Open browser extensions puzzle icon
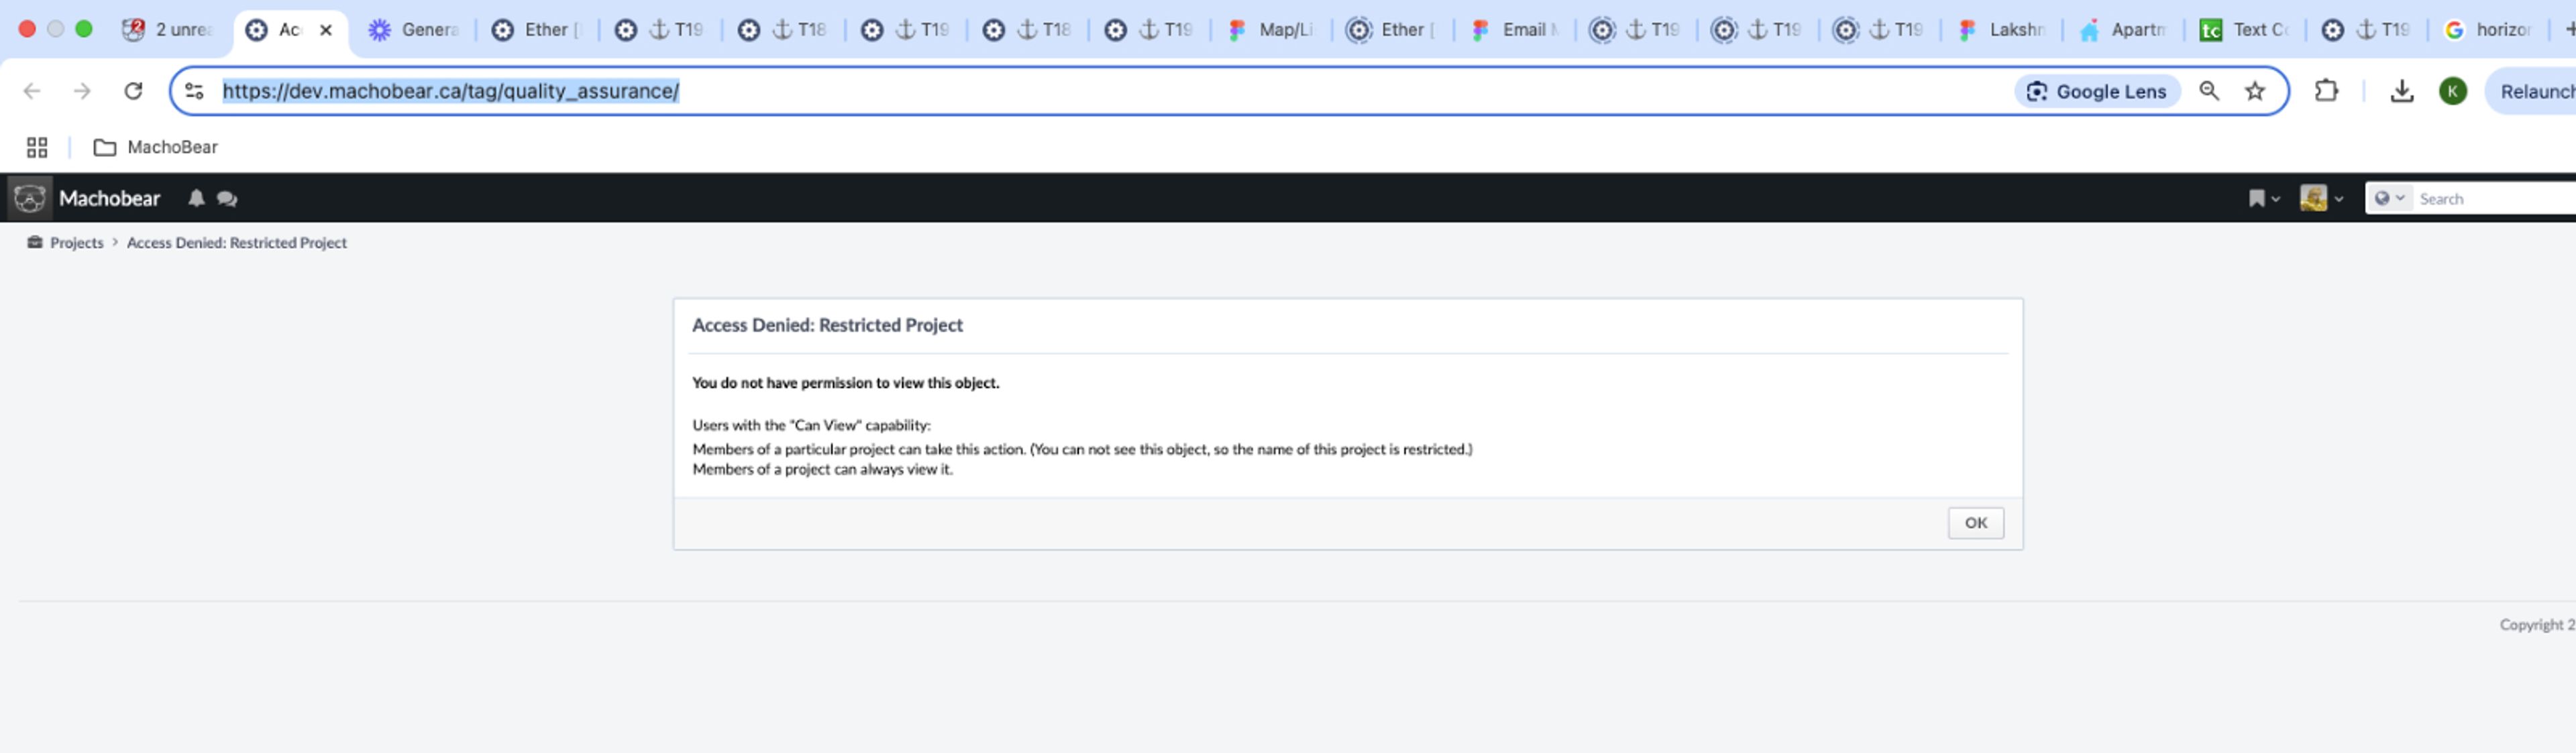 [x=2327, y=91]
